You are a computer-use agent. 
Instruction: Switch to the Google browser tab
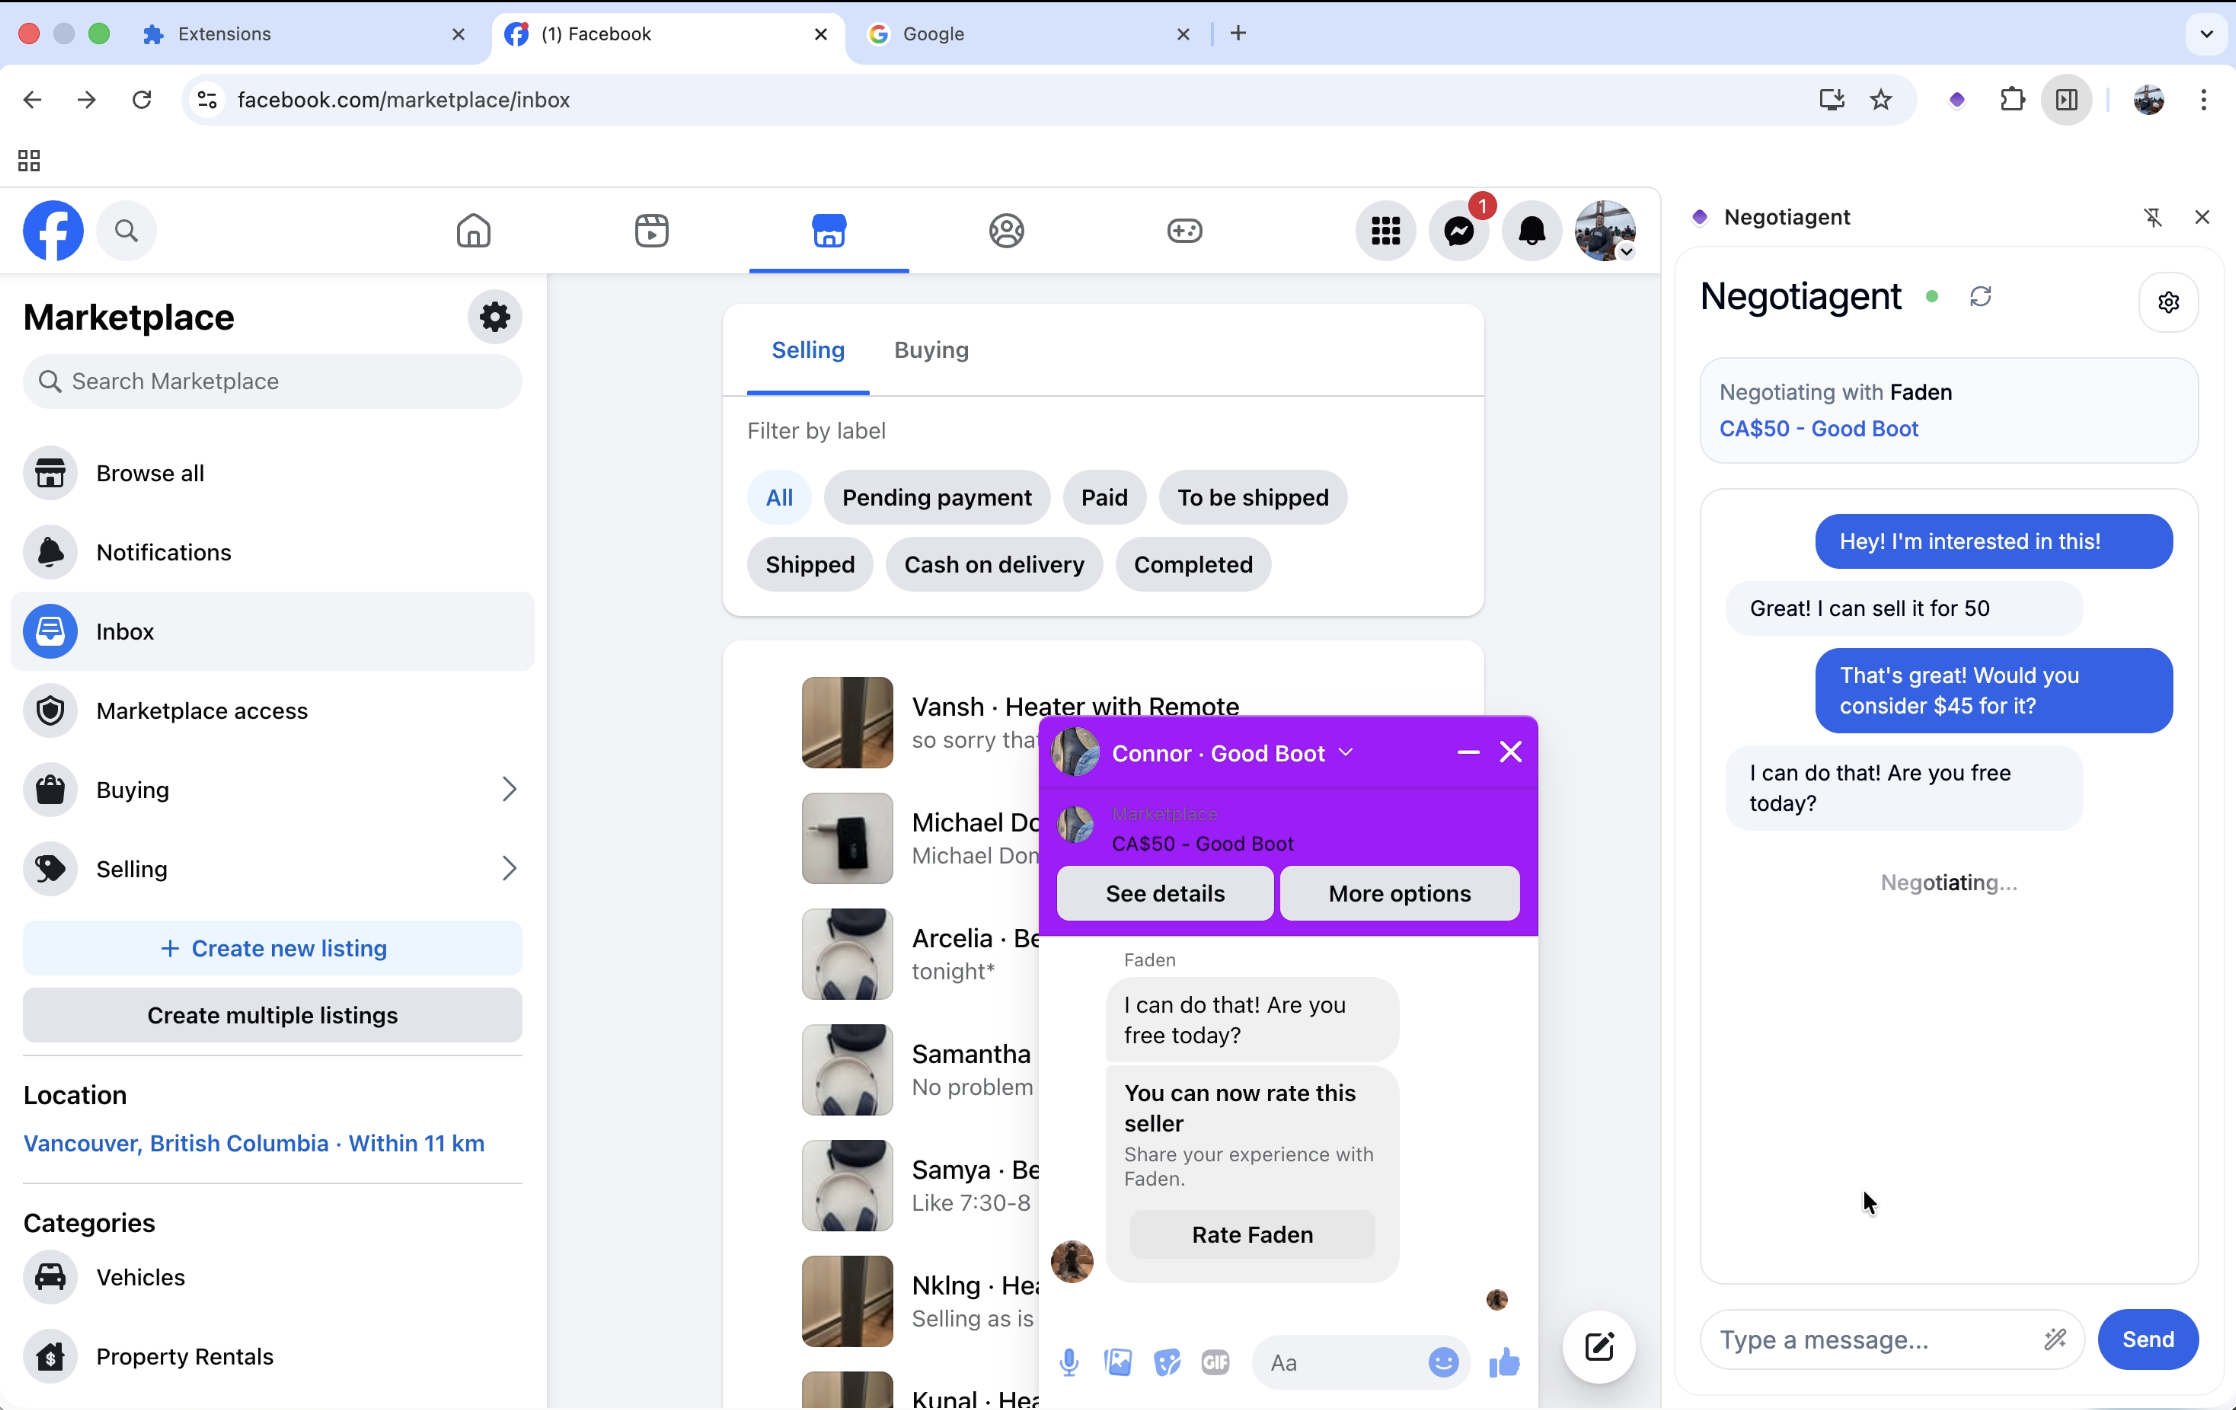pyautogui.click(x=1020, y=34)
